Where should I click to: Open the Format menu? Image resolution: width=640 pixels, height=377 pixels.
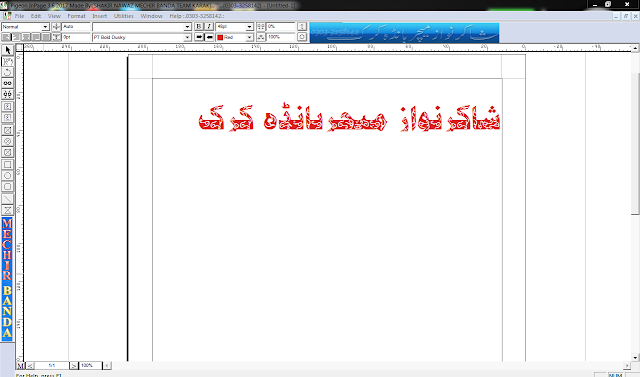click(x=76, y=16)
